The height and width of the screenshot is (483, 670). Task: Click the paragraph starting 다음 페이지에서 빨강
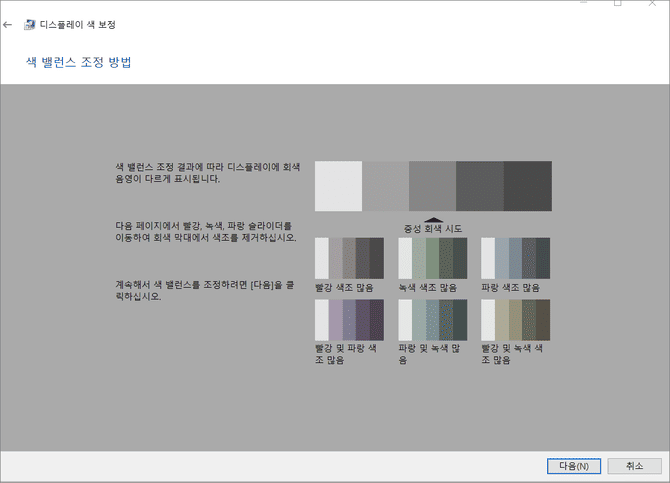point(206,232)
